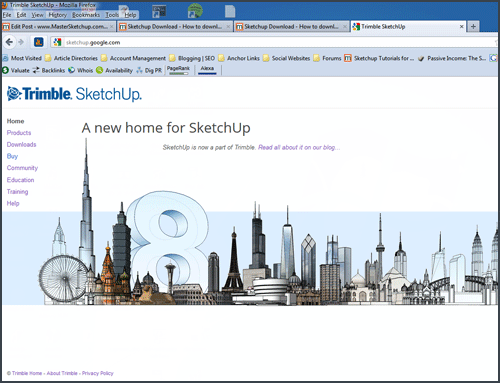500x383 pixels.
Task: Open the Sketchup Tutorials for... bookmark
Action: pyautogui.click(x=379, y=58)
